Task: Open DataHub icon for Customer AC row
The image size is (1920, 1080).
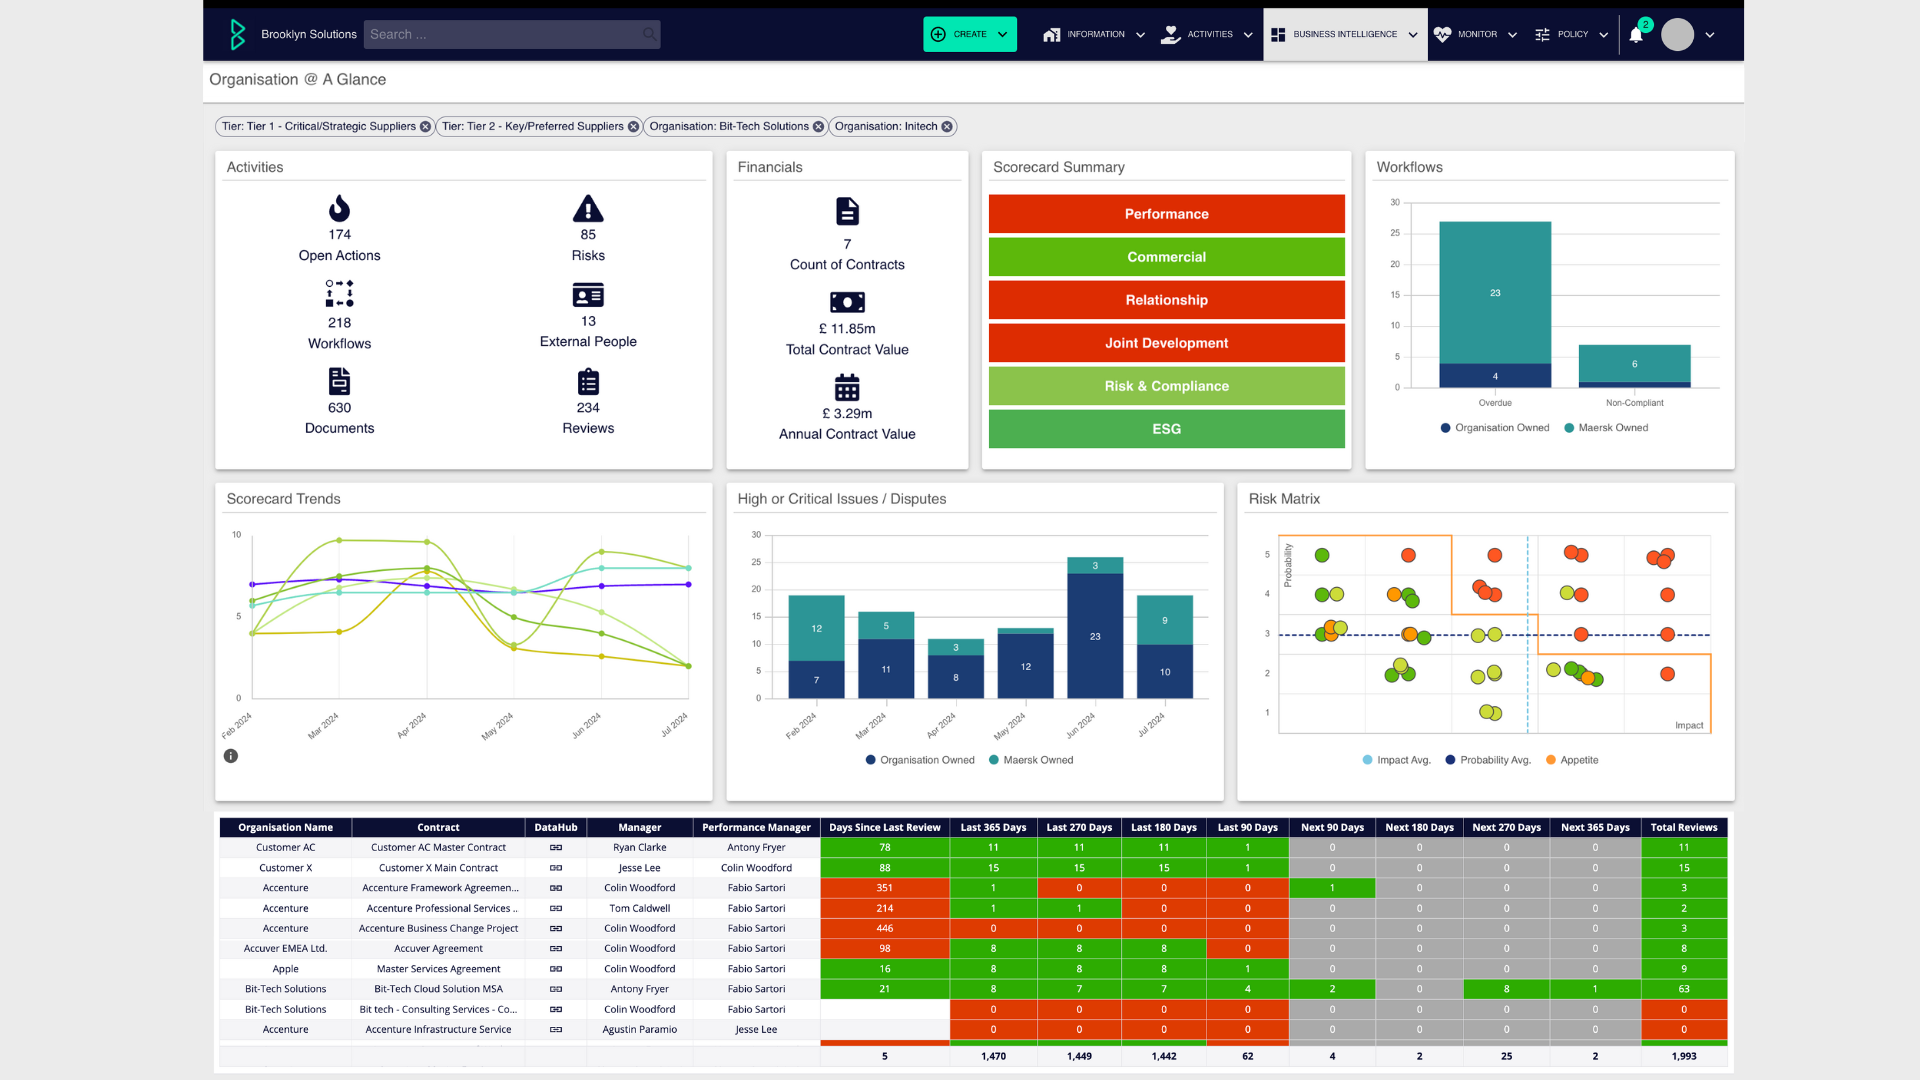Action: (556, 848)
